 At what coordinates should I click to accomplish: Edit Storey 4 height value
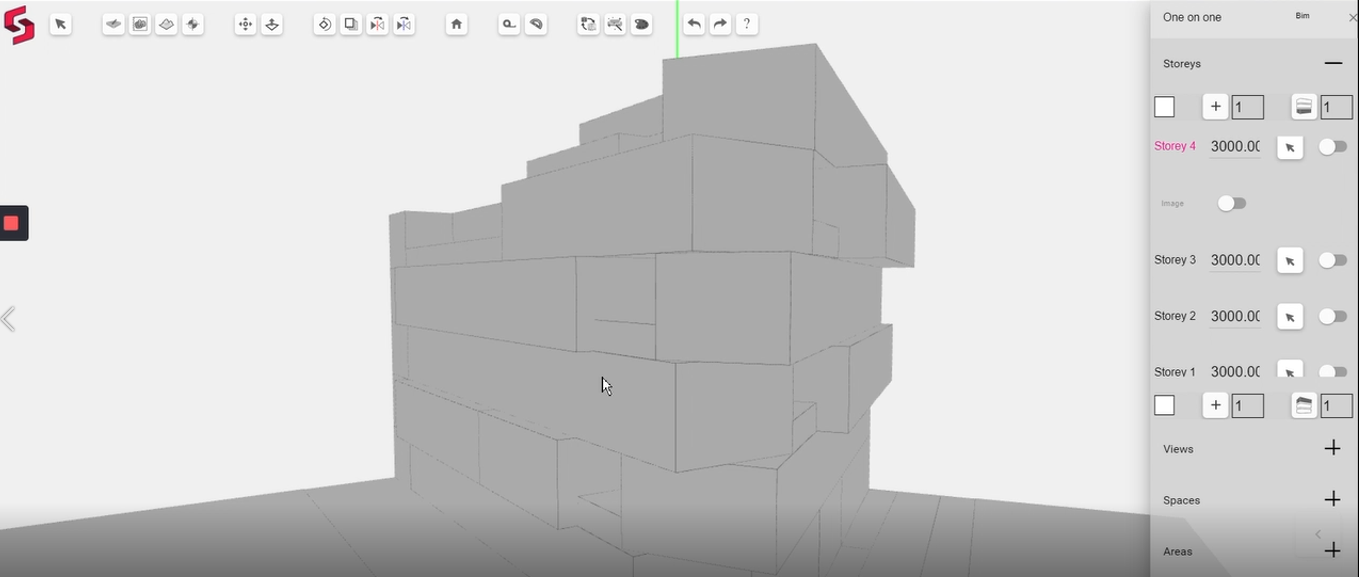pyautogui.click(x=1235, y=147)
